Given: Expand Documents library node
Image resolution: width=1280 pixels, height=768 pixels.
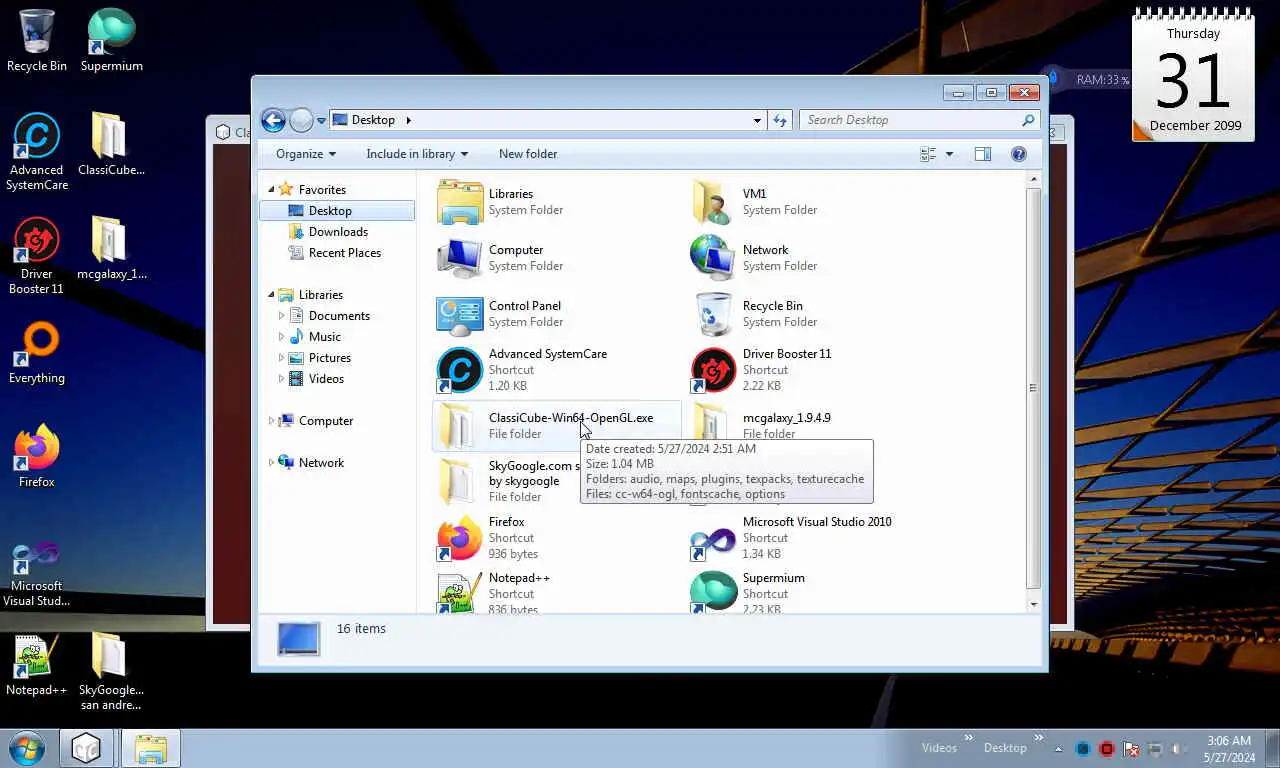Looking at the screenshot, I should tap(281, 316).
